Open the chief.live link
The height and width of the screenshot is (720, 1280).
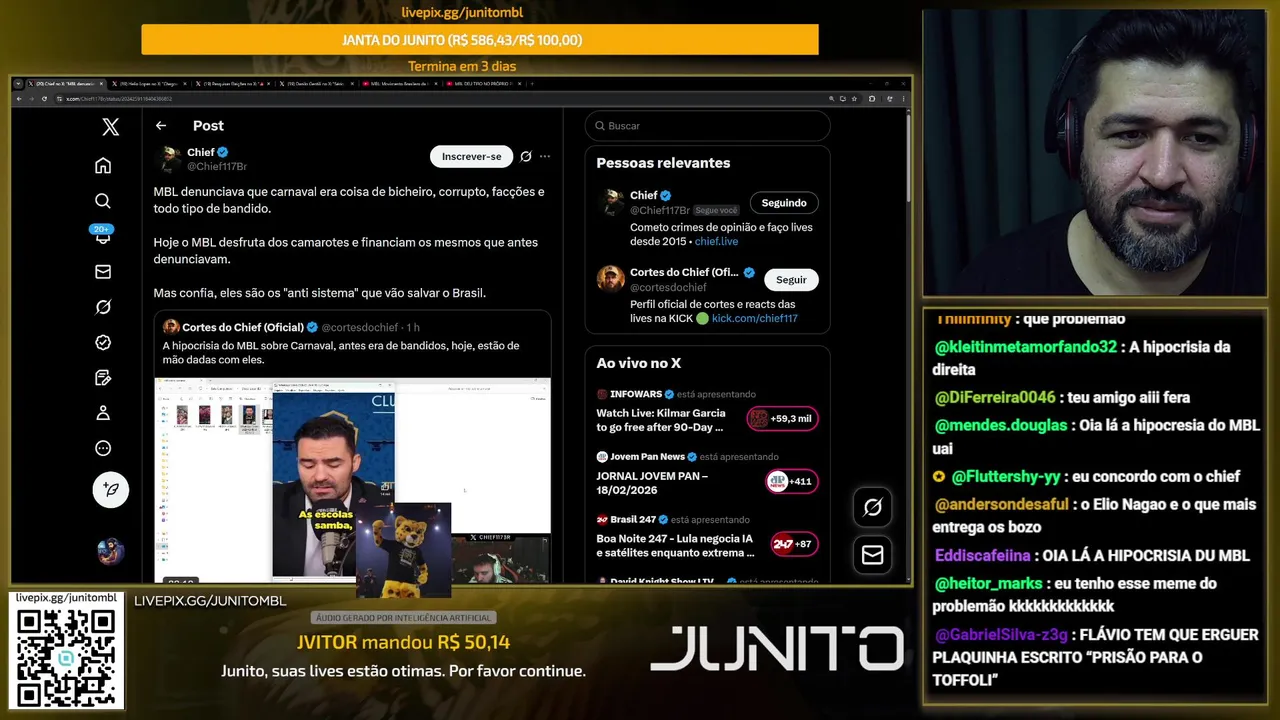[716, 241]
